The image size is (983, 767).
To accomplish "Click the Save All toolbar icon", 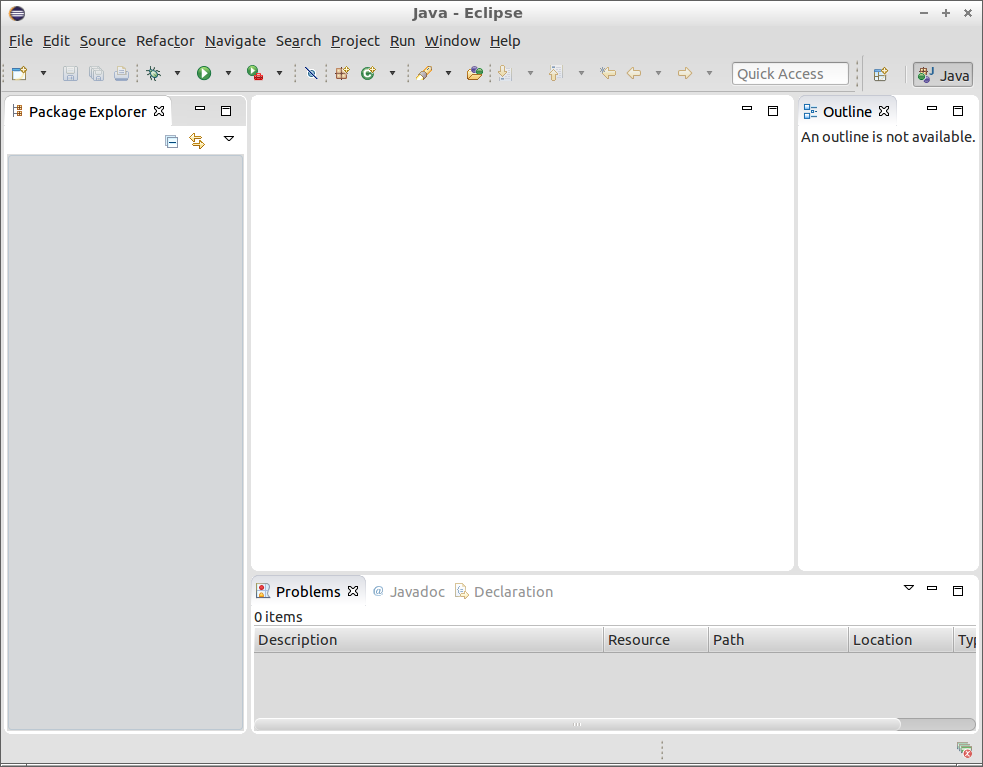I will 96,73.
